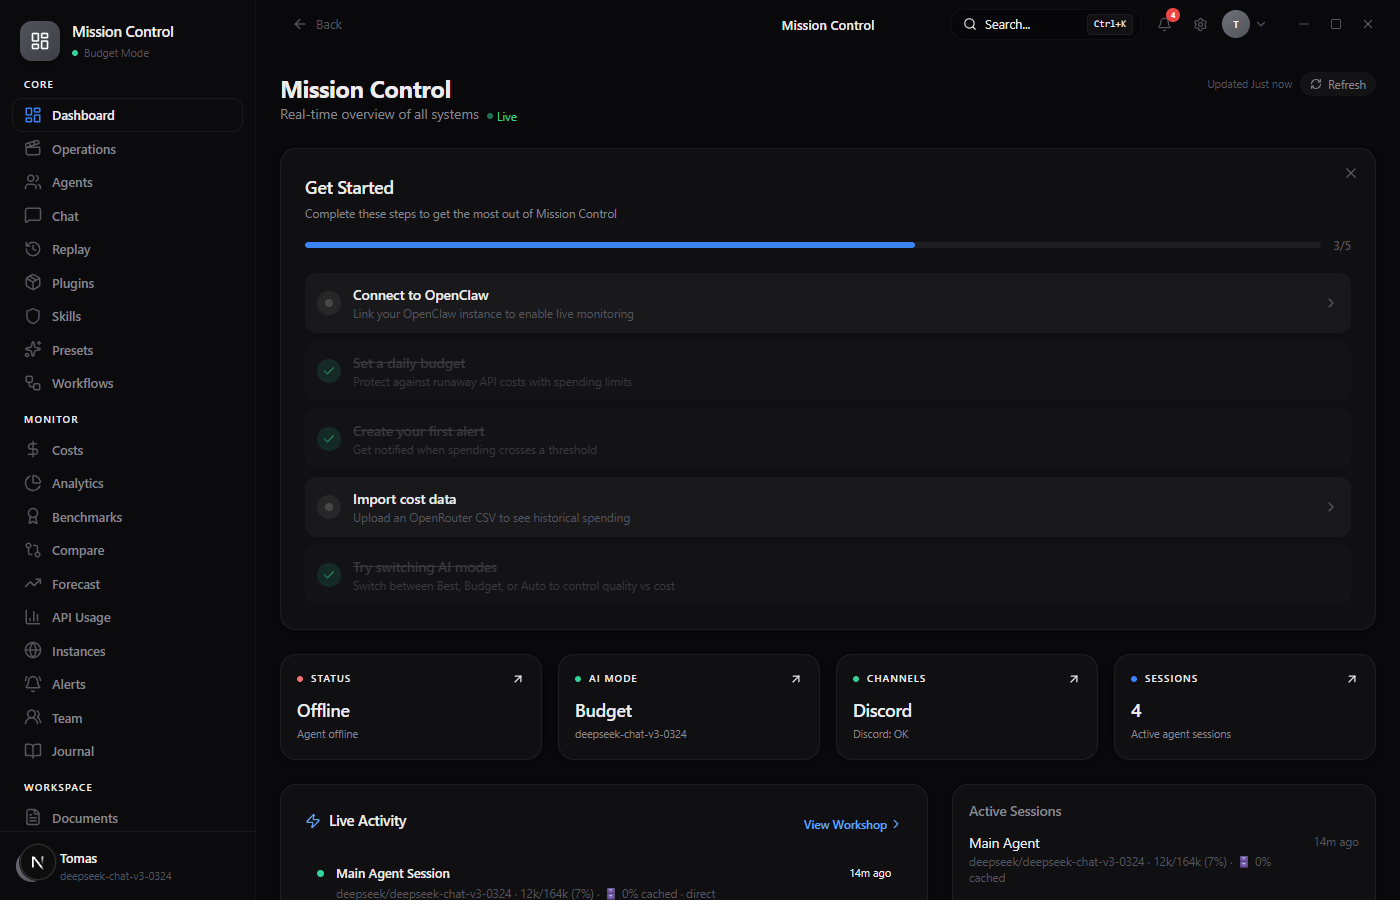Open the Sessions card arrow
The height and width of the screenshot is (900, 1400).
[x=1352, y=679]
